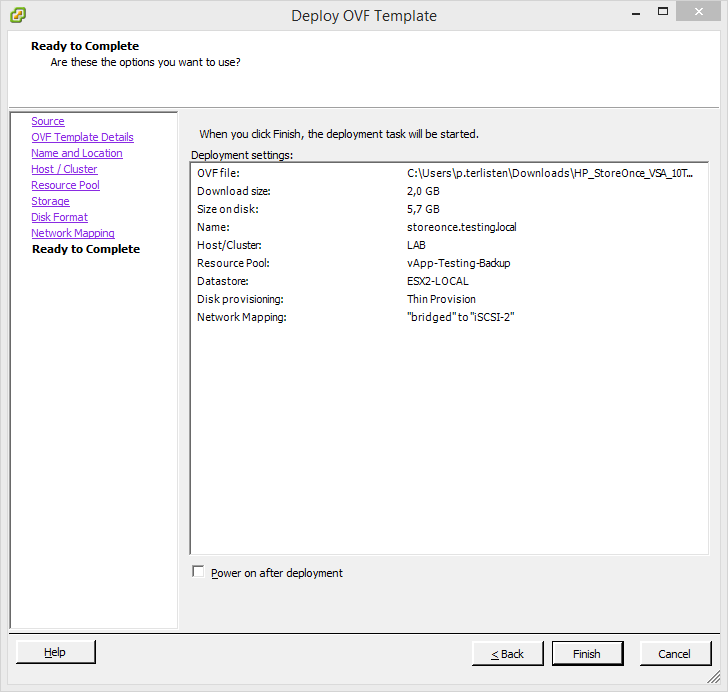The height and width of the screenshot is (692, 728).
Task: Click the vSphere icon in the title bar
Action: (17, 15)
